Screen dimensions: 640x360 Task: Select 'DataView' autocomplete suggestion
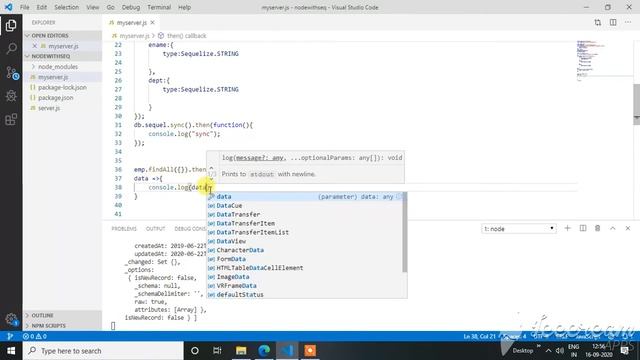[304, 241]
